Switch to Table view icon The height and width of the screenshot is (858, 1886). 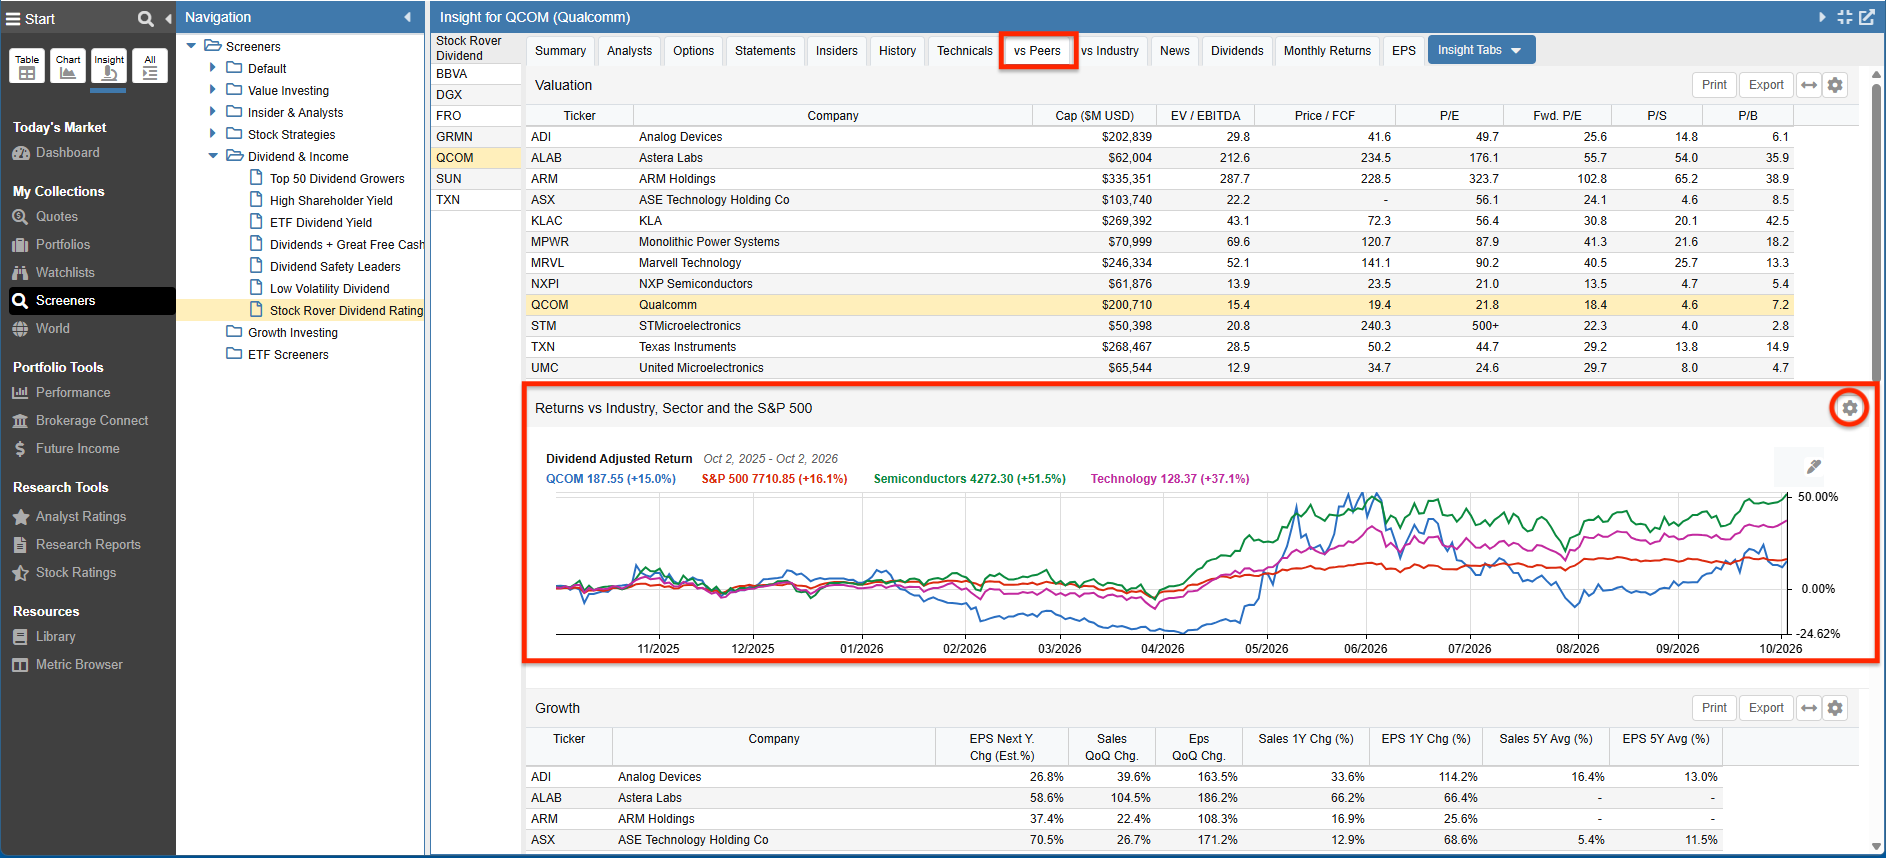(x=27, y=66)
